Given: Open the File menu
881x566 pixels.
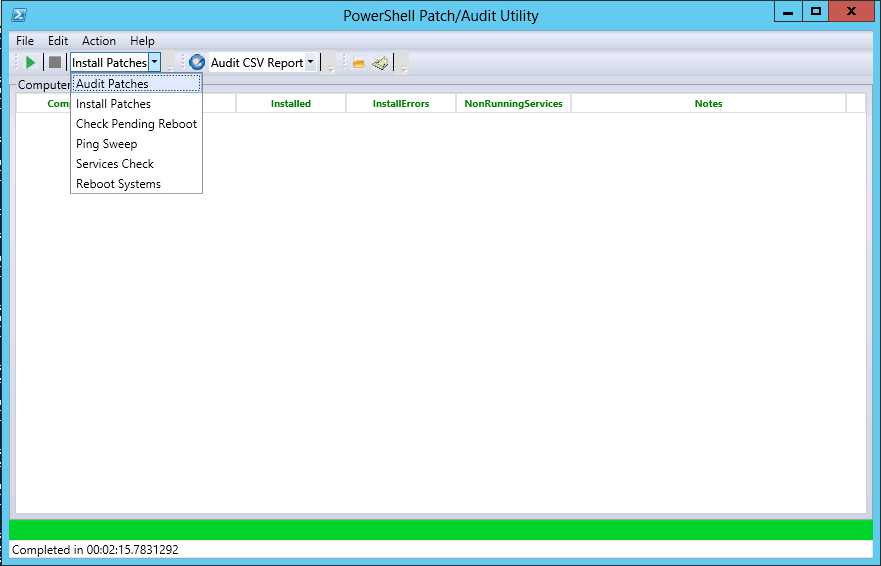Looking at the screenshot, I should click(x=25, y=41).
